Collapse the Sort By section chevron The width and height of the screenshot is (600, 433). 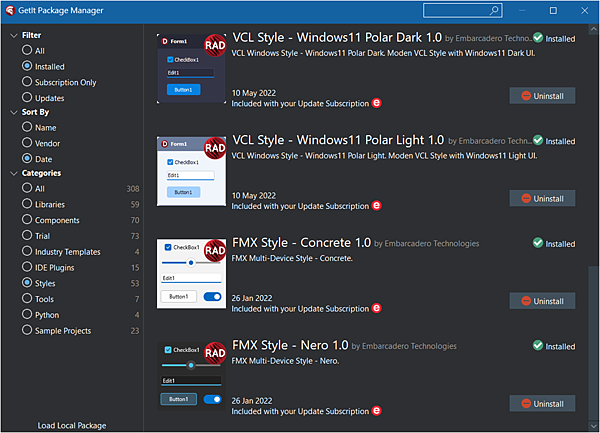(x=14, y=112)
